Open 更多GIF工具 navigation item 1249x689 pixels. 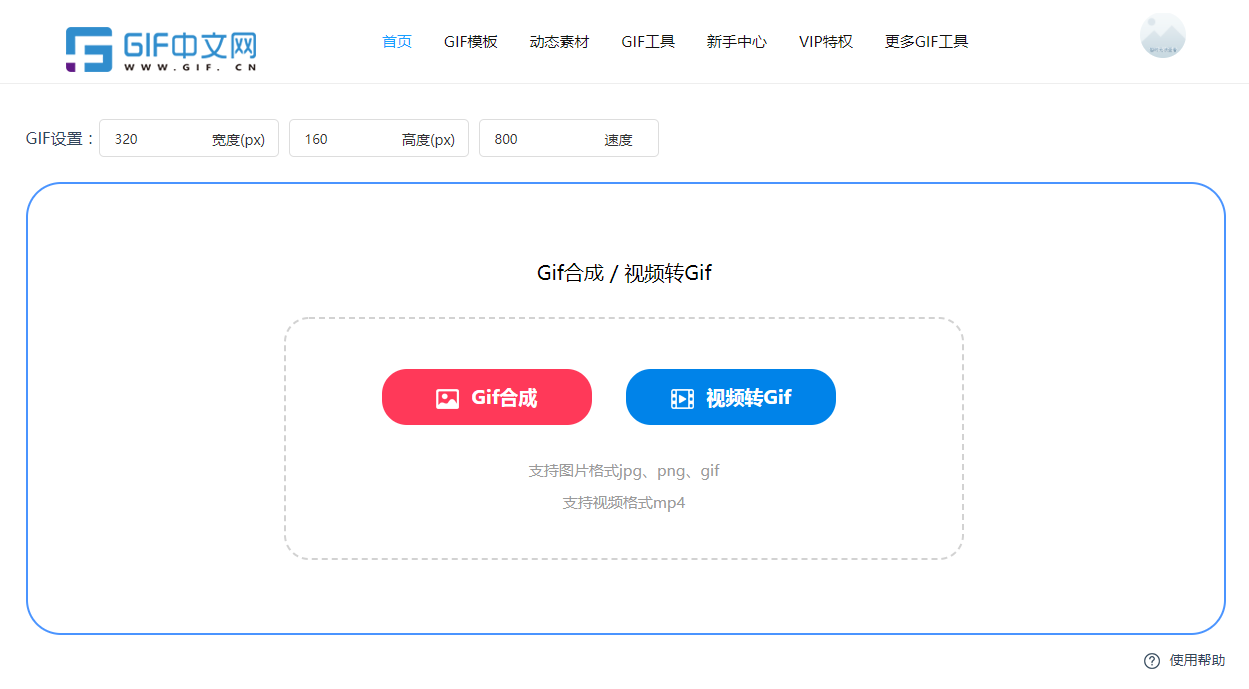point(925,41)
